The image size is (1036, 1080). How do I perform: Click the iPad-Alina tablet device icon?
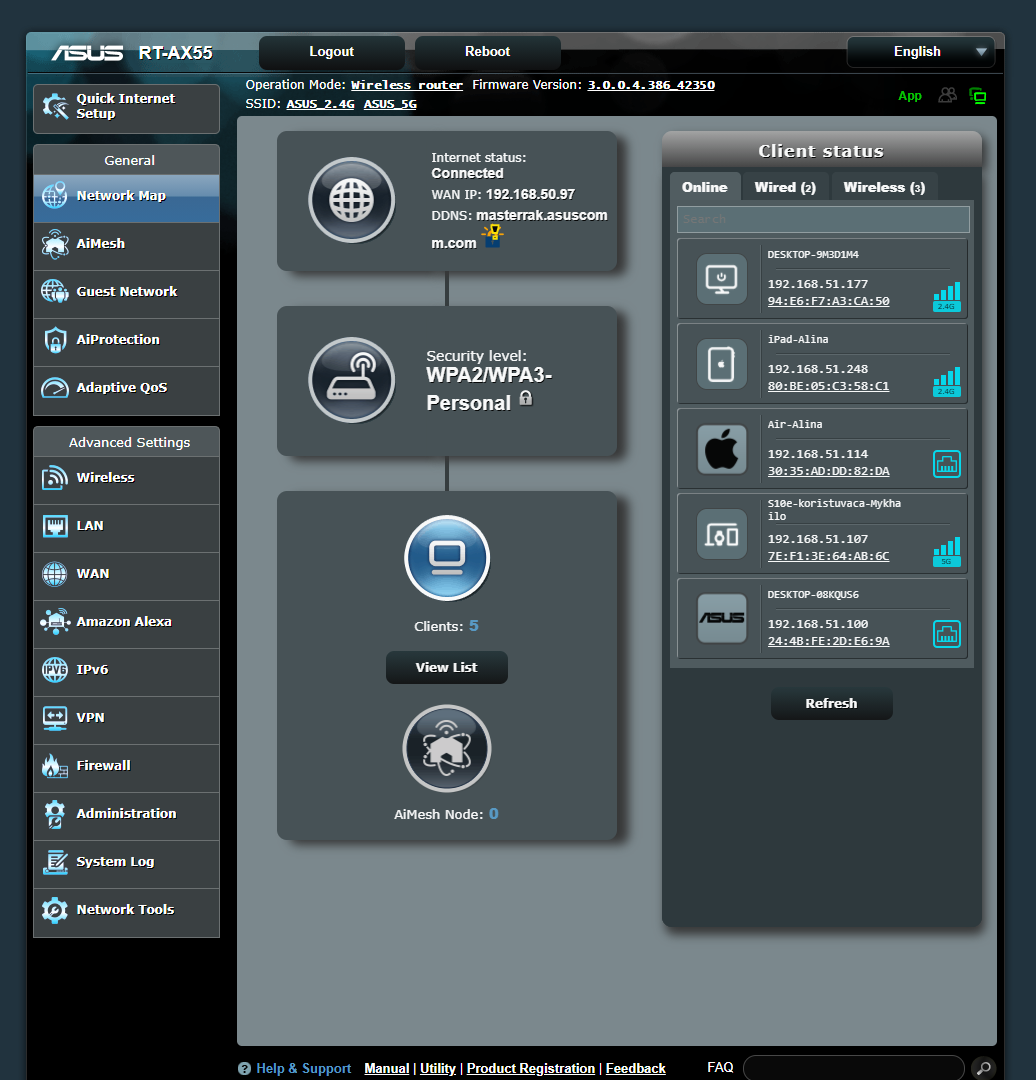(721, 364)
